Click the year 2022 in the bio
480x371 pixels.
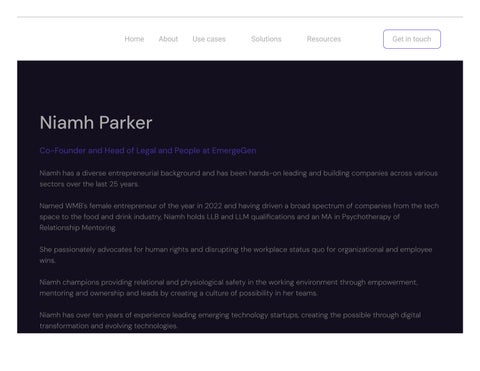click(x=213, y=206)
